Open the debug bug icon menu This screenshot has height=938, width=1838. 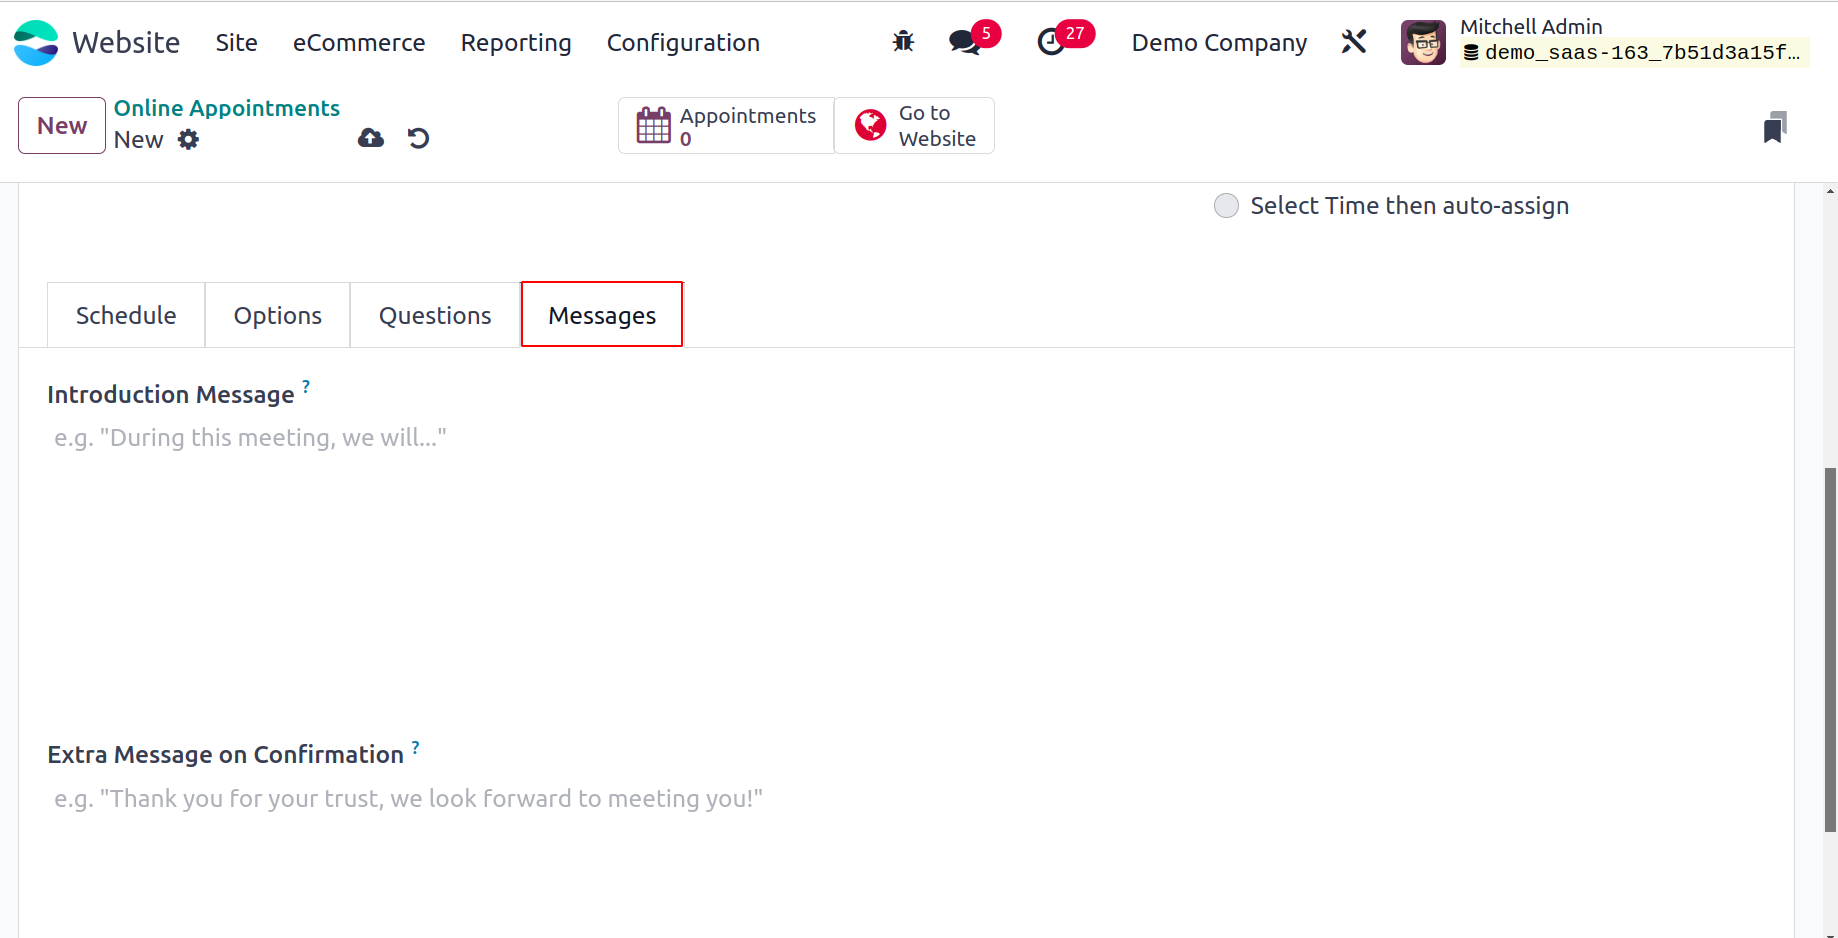tap(903, 42)
